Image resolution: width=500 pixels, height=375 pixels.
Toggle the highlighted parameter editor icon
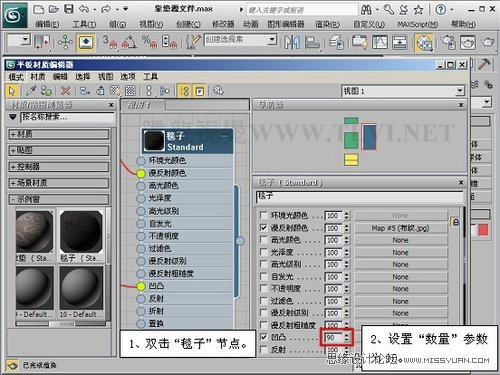199,91
